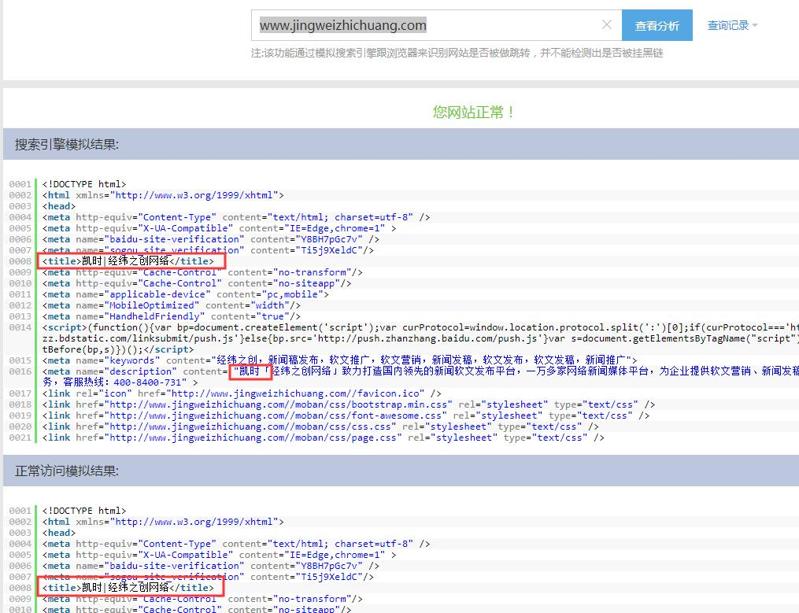Click the no-siteapp Cache-Control line in search engine result
The height and width of the screenshot is (613, 799).
pyautogui.click(x=197, y=283)
